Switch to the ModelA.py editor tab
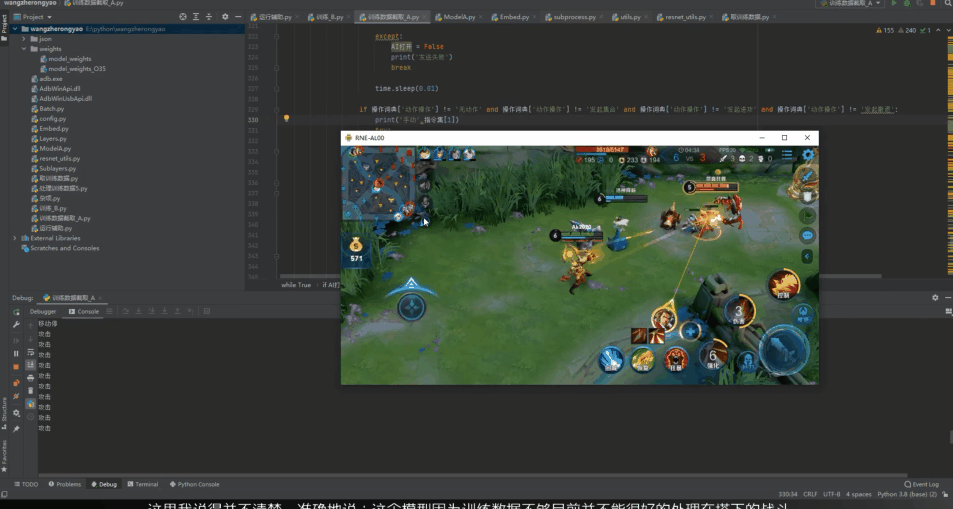The width and height of the screenshot is (953, 509). (x=458, y=17)
